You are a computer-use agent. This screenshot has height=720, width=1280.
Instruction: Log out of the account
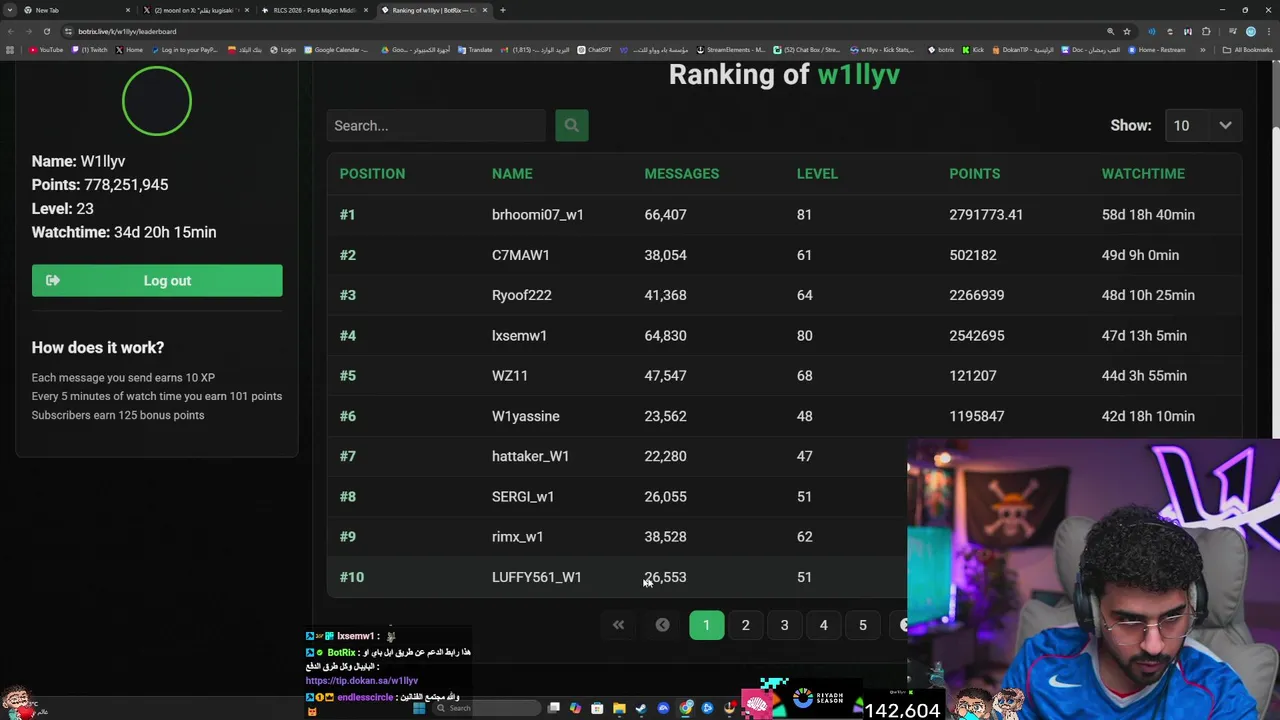tap(157, 281)
